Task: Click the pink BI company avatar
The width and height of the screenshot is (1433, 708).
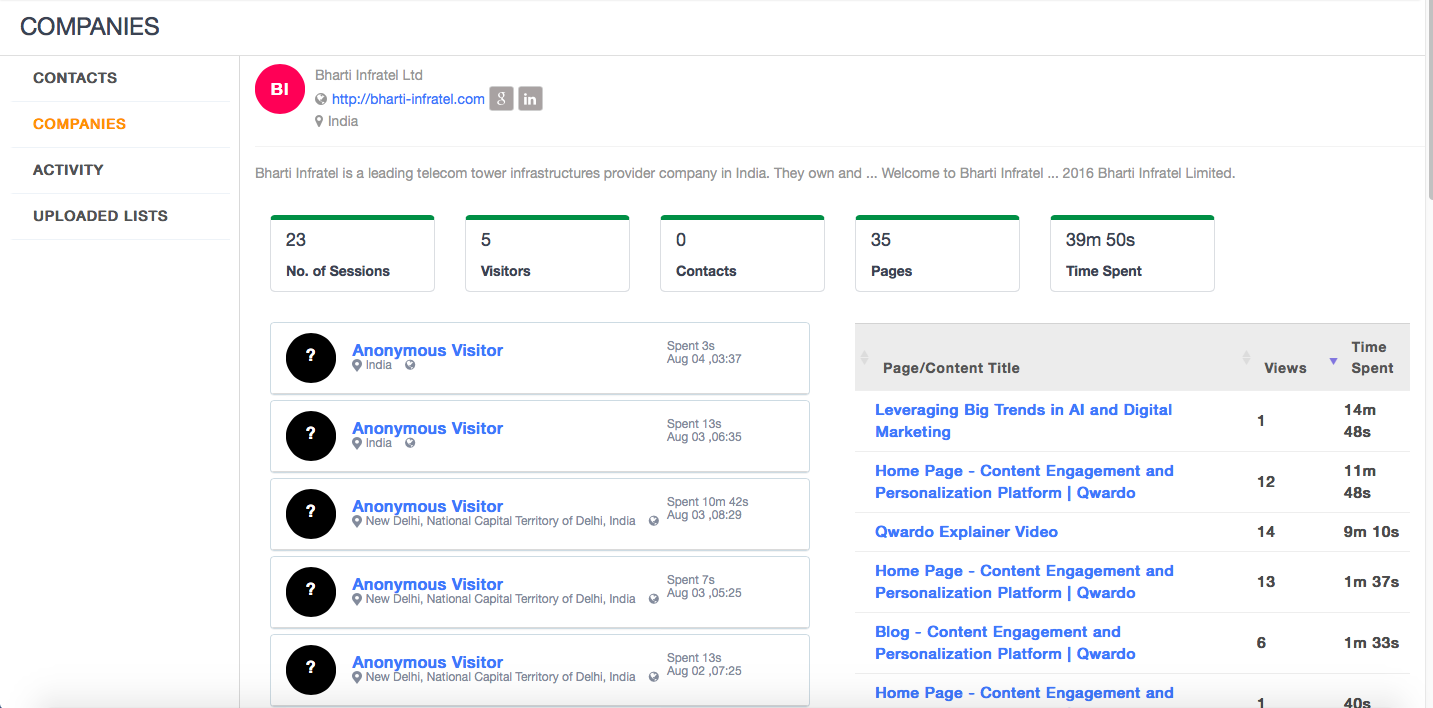Action: tap(280, 90)
